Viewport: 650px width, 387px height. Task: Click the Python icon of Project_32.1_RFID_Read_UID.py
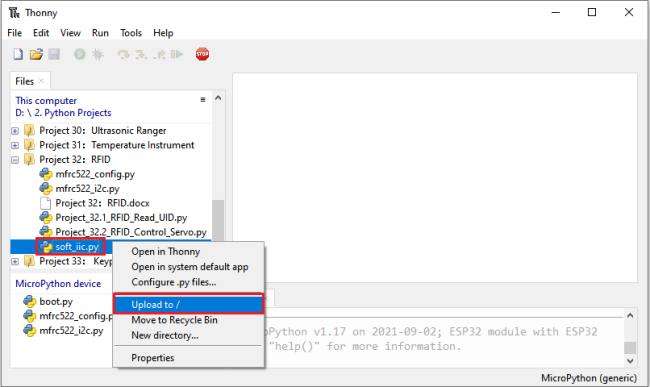(46, 218)
